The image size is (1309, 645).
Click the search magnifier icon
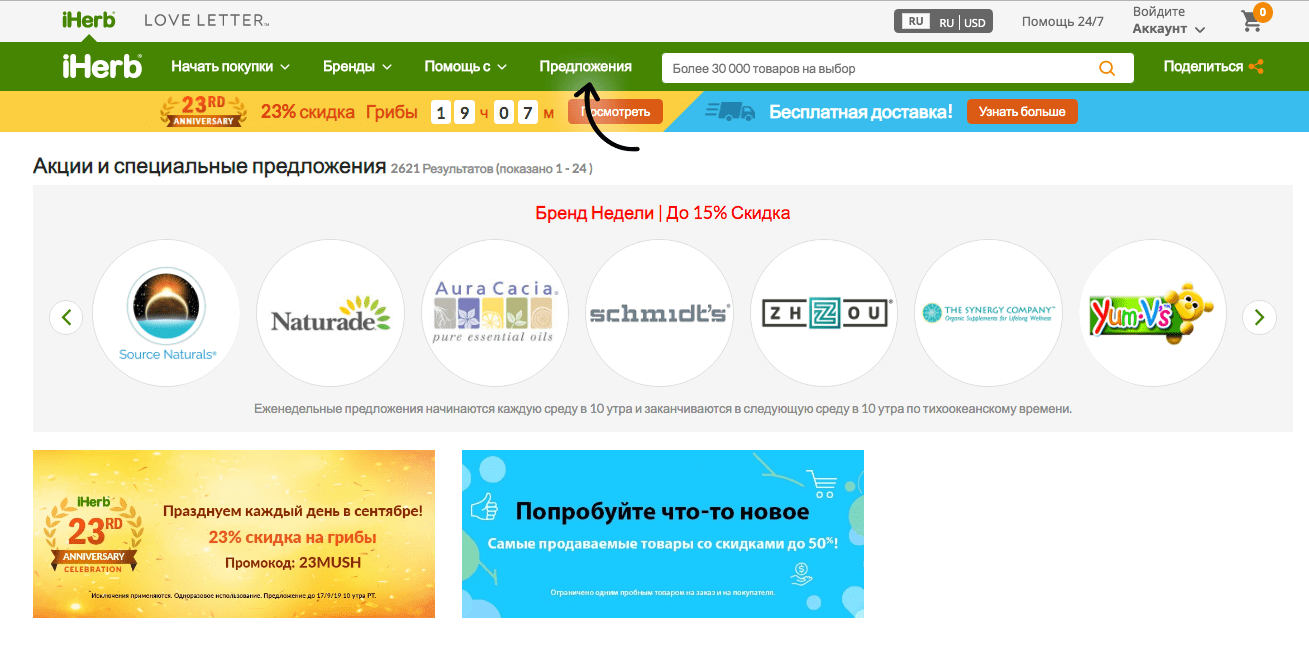coord(1107,68)
